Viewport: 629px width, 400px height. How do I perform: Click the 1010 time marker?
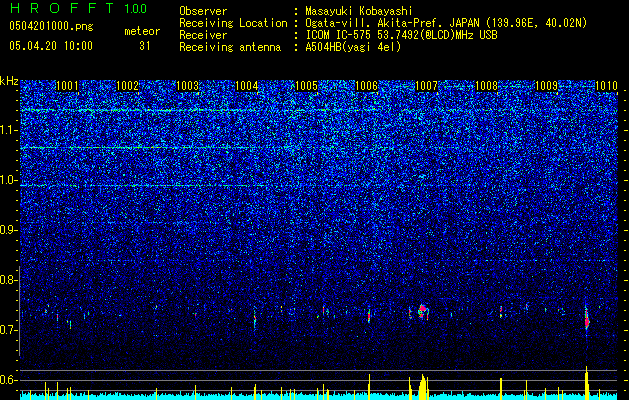[x=606, y=86]
